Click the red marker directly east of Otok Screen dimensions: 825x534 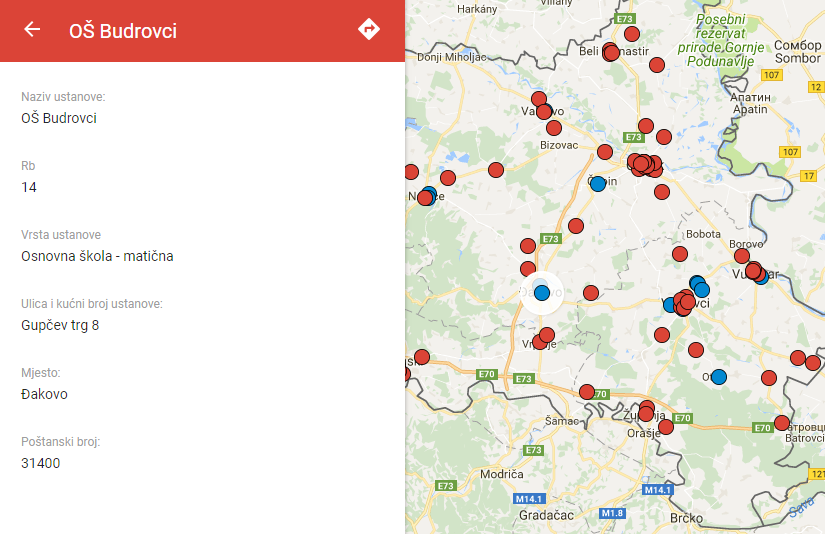pos(769,378)
